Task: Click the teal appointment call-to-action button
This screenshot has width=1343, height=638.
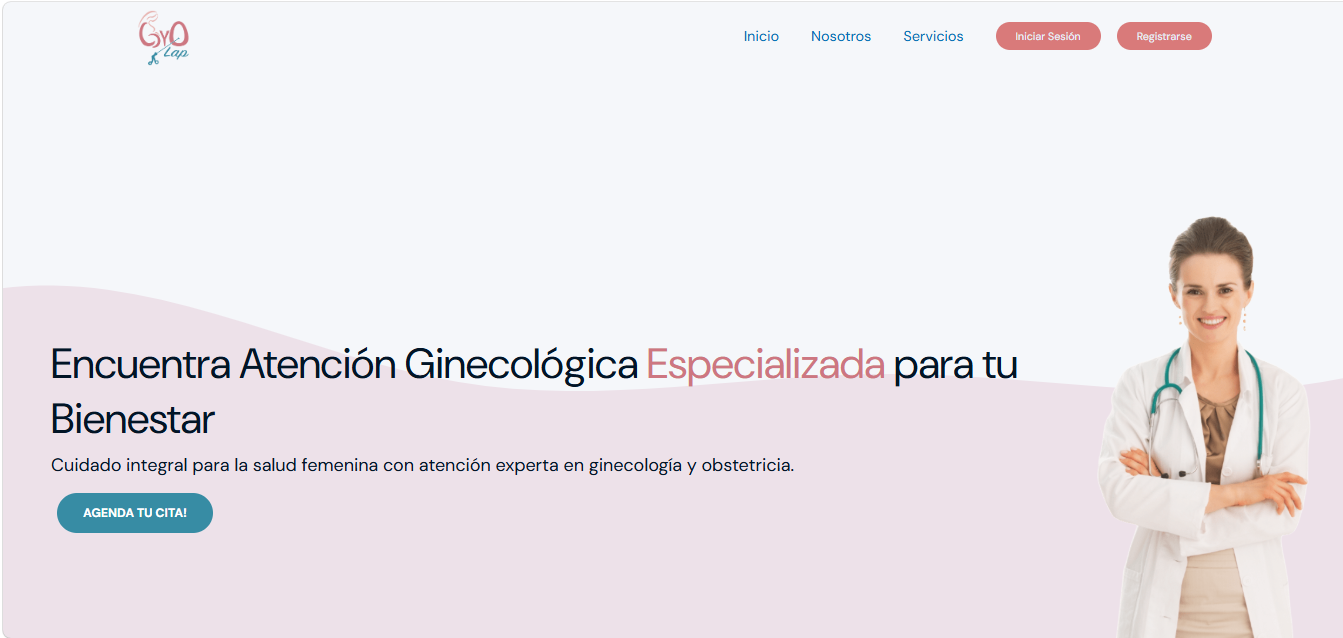Action: [135, 512]
